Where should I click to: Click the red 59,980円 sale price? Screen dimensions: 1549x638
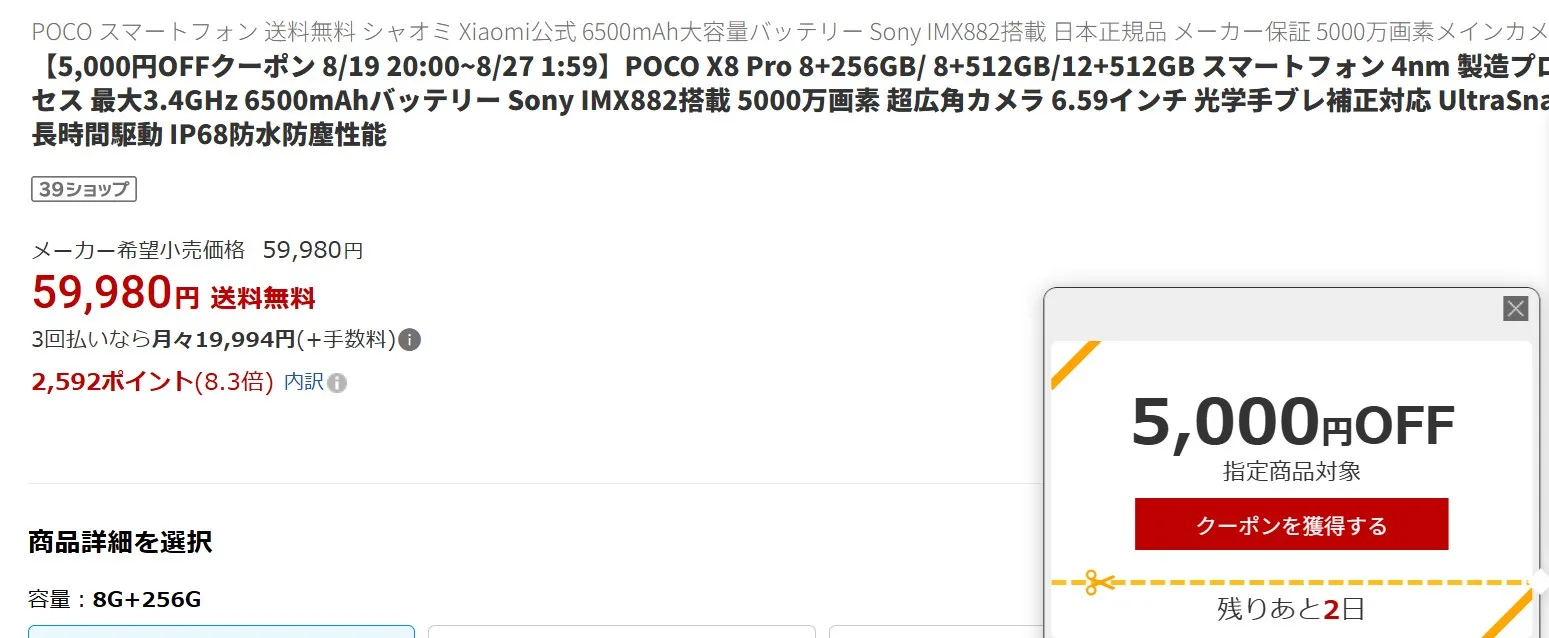click(116, 292)
